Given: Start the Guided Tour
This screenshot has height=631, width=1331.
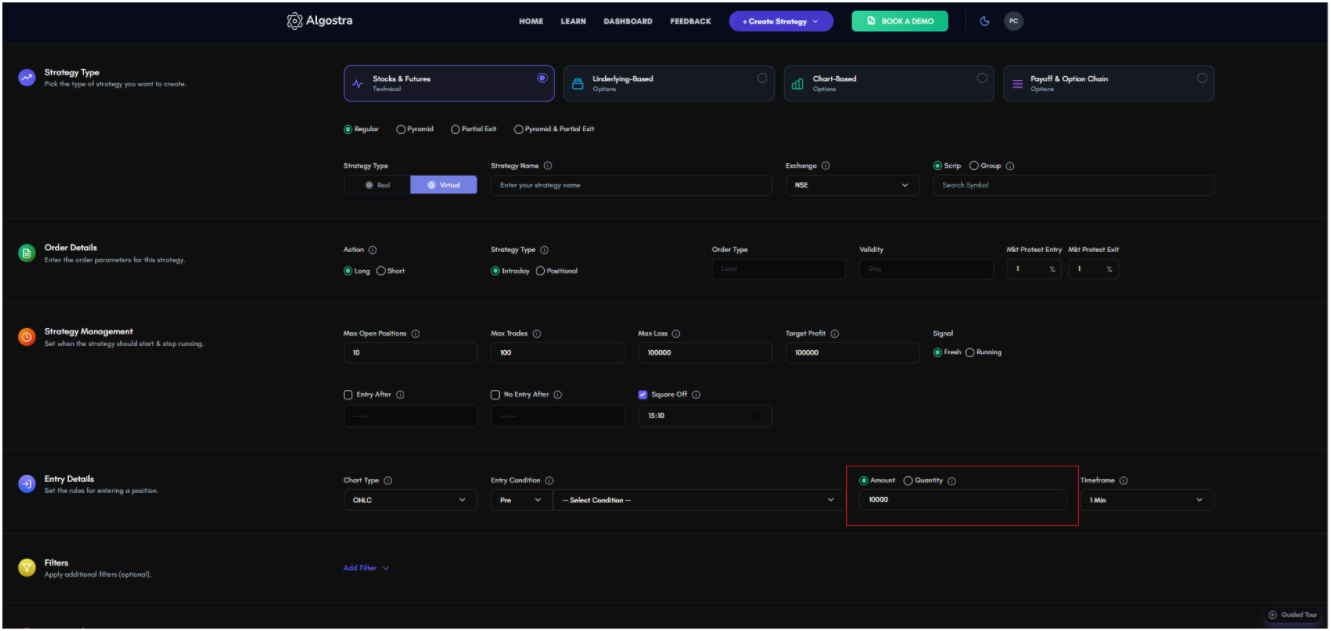Looking at the screenshot, I should pos(1292,615).
